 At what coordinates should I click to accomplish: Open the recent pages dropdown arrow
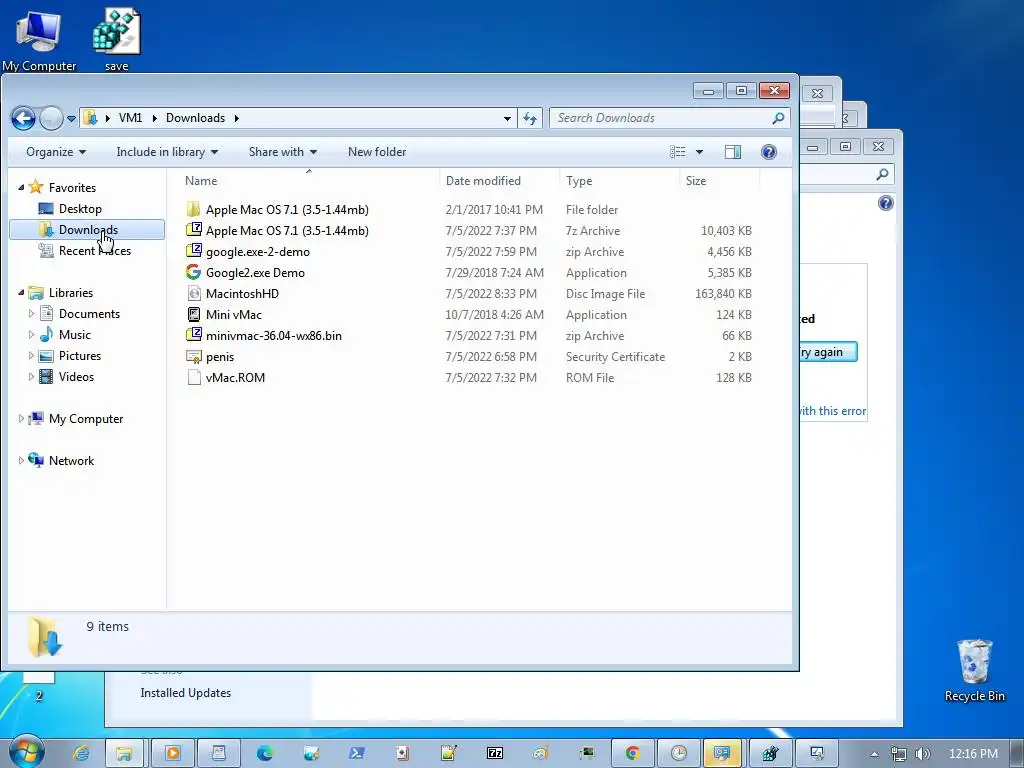pyautogui.click(x=71, y=119)
